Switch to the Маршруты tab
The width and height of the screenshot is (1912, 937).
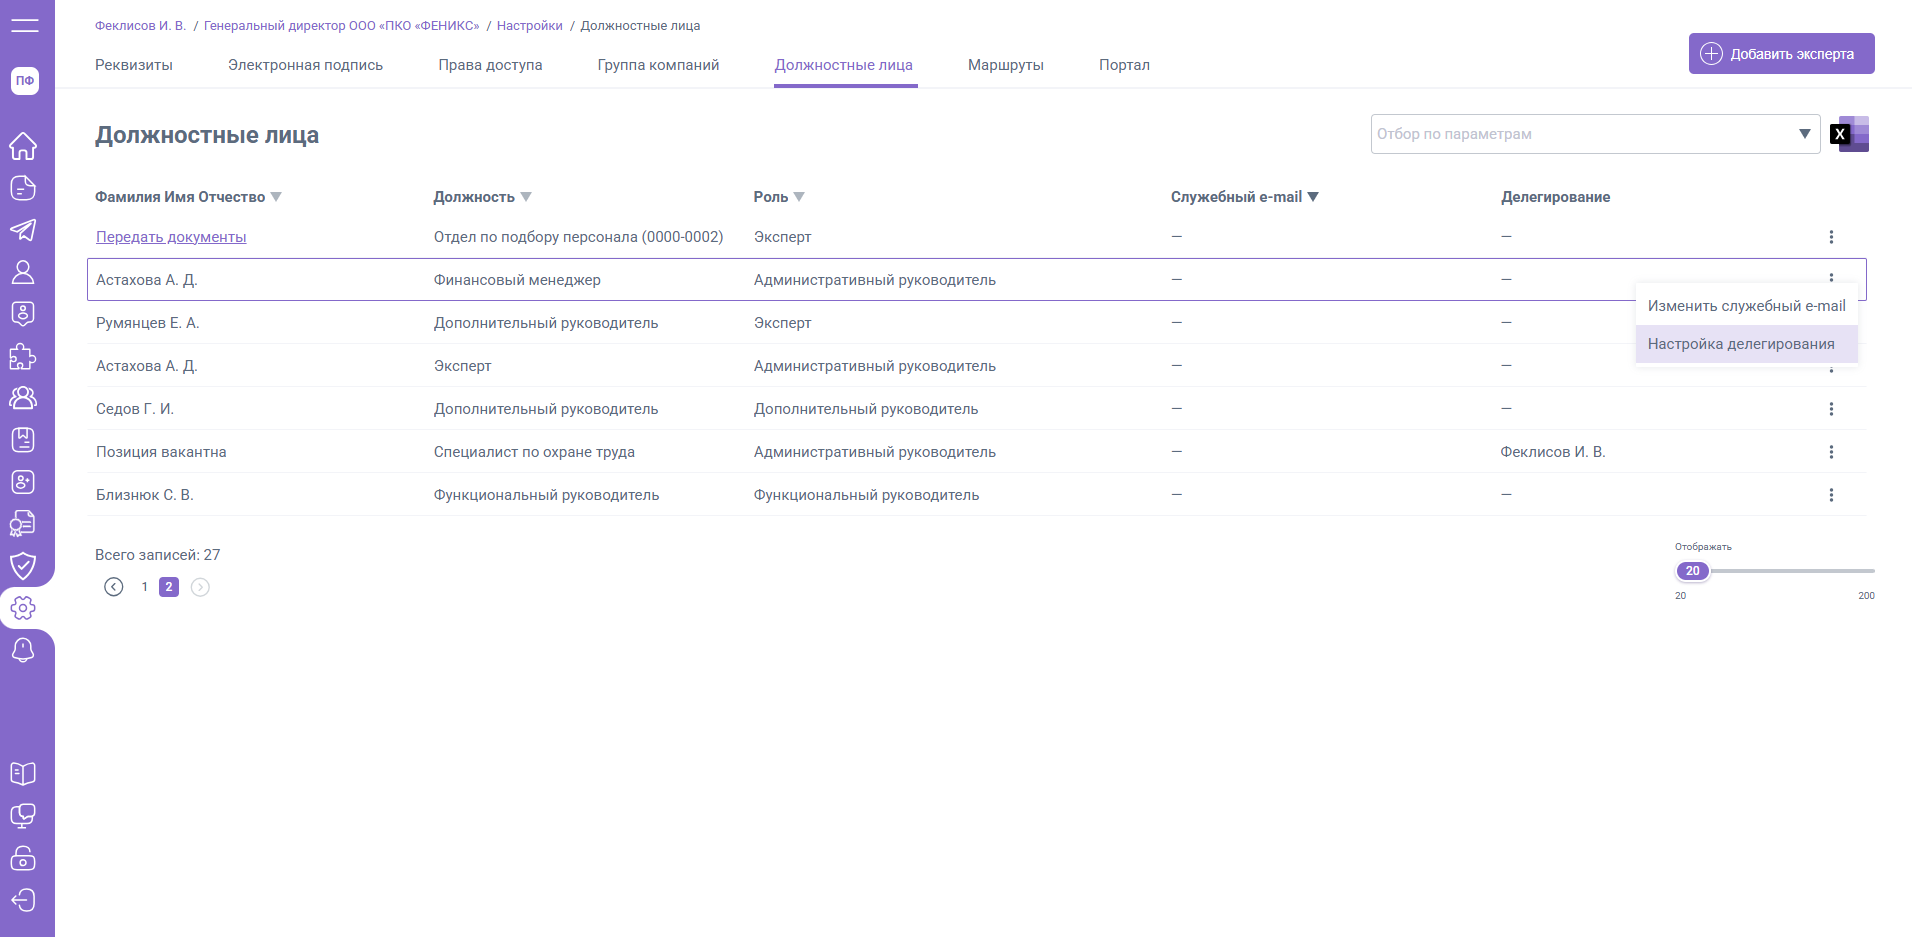tap(1006, 65)
